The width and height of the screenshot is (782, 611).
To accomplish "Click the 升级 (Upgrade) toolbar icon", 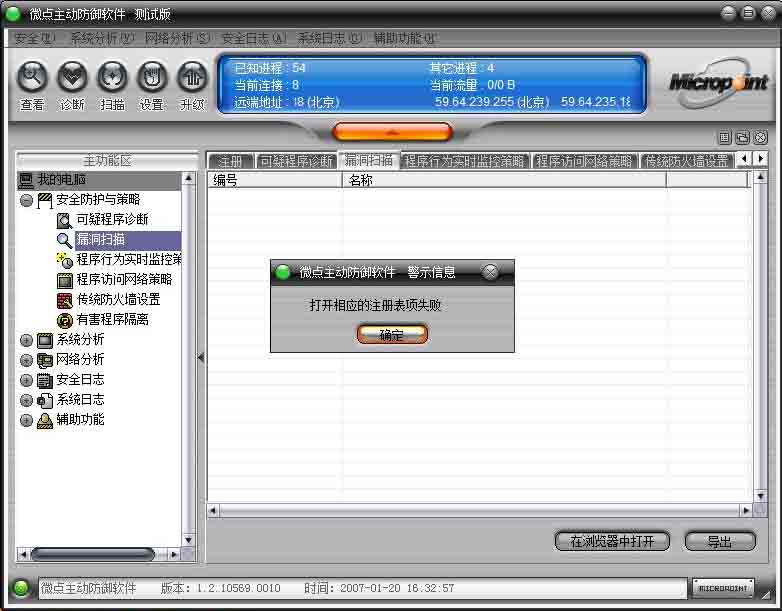I will coord(192,77).
